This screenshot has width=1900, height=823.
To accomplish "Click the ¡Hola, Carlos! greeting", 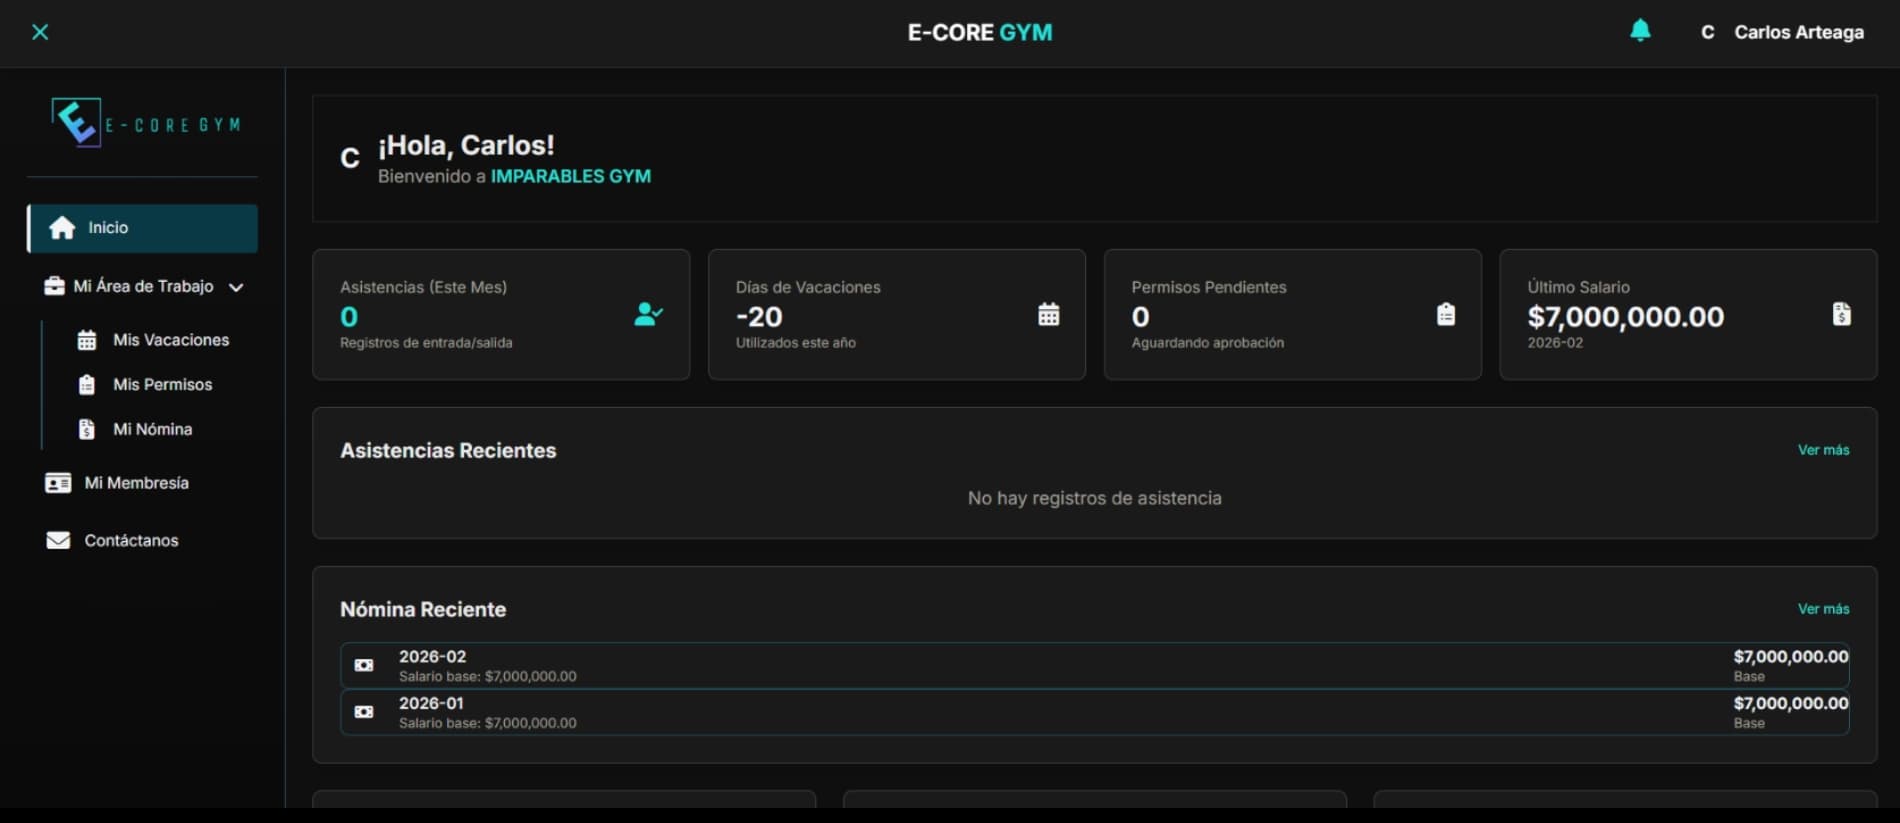I will (466, 146).
